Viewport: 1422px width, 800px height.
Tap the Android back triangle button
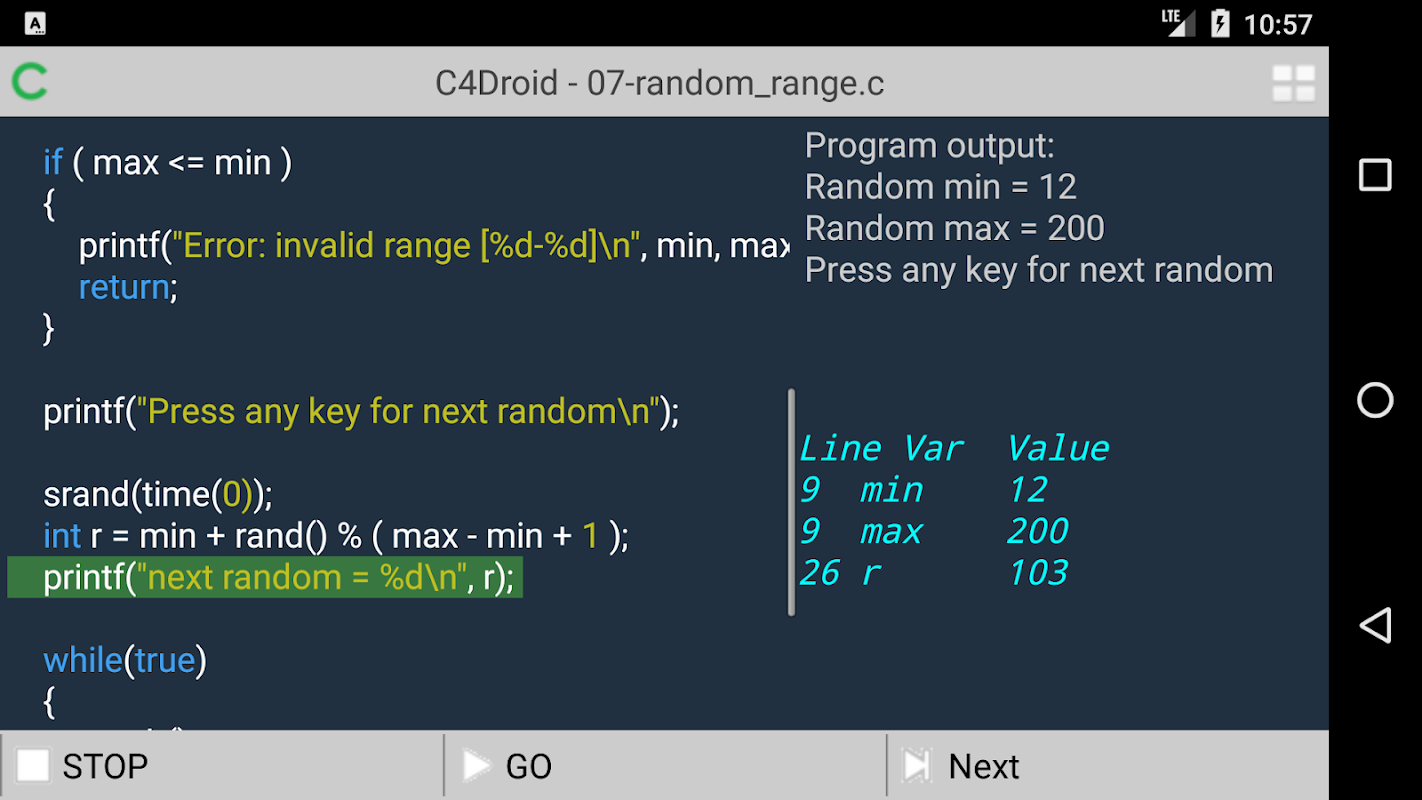[x=1375, y=625]
